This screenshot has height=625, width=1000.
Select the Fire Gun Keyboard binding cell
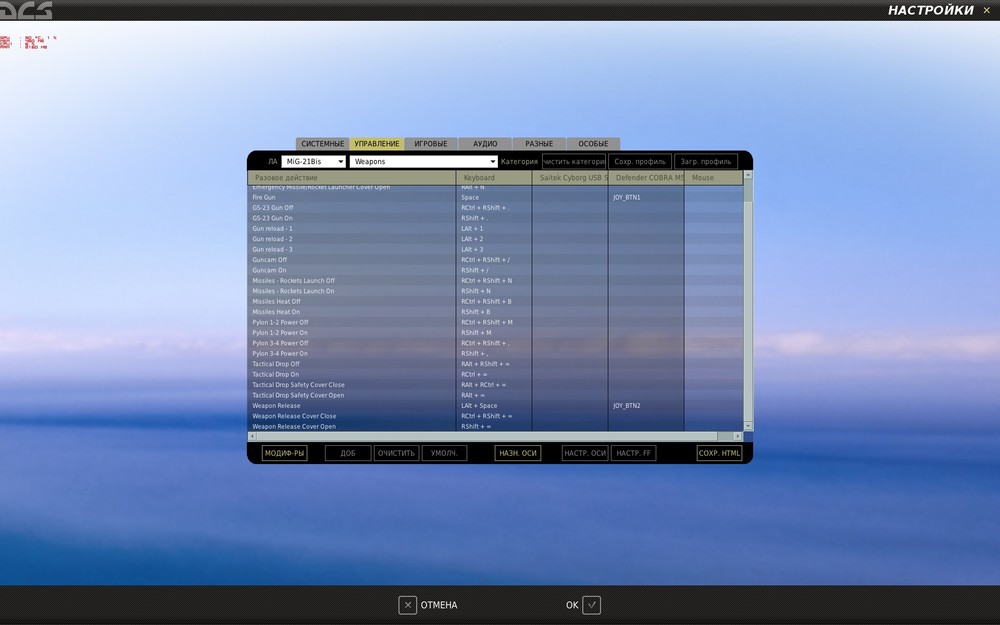(x=494, y=197)
